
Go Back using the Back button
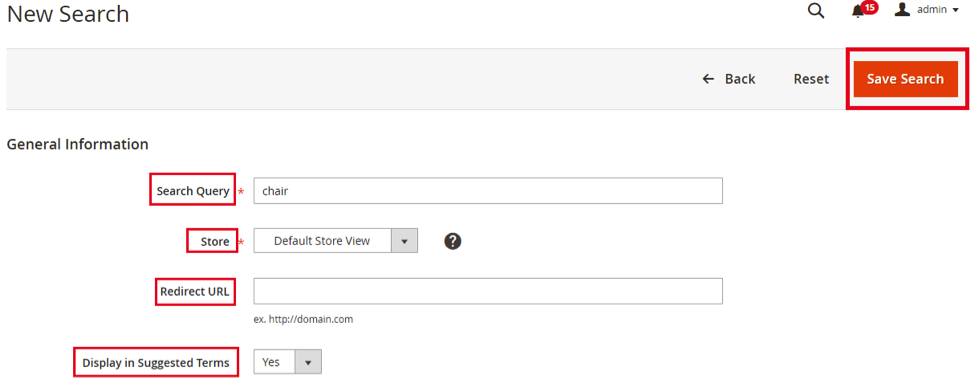[x=729, y=79]
